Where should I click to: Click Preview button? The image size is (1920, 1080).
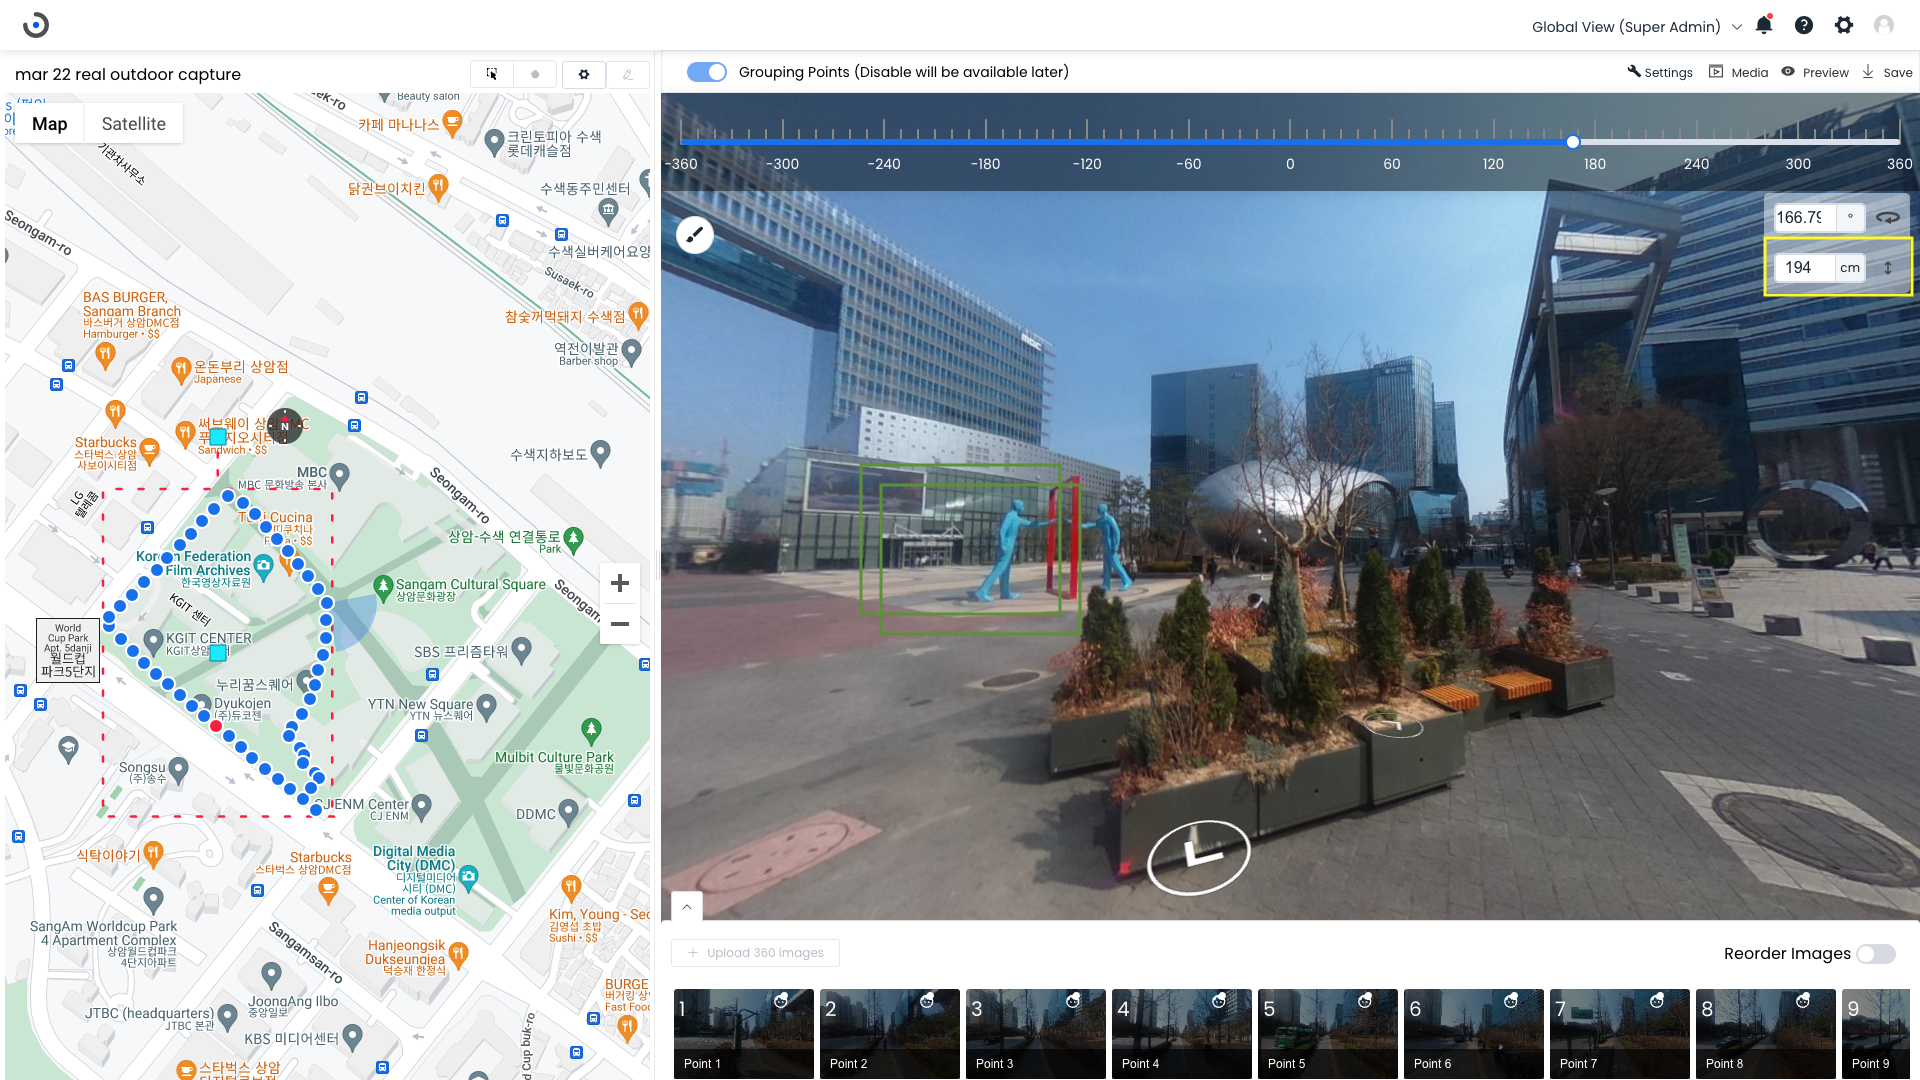point(1815,72)
